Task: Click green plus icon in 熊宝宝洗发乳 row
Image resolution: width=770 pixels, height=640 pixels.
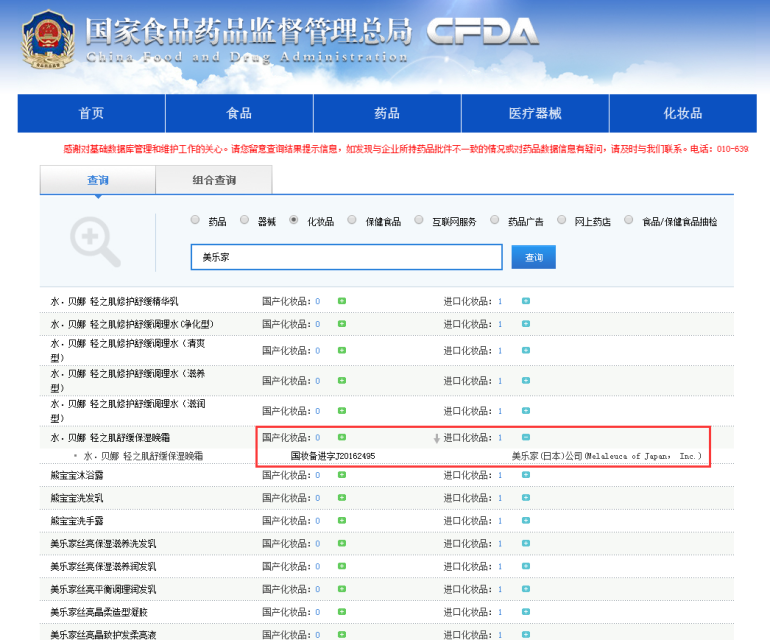Action: coord(342,498)
